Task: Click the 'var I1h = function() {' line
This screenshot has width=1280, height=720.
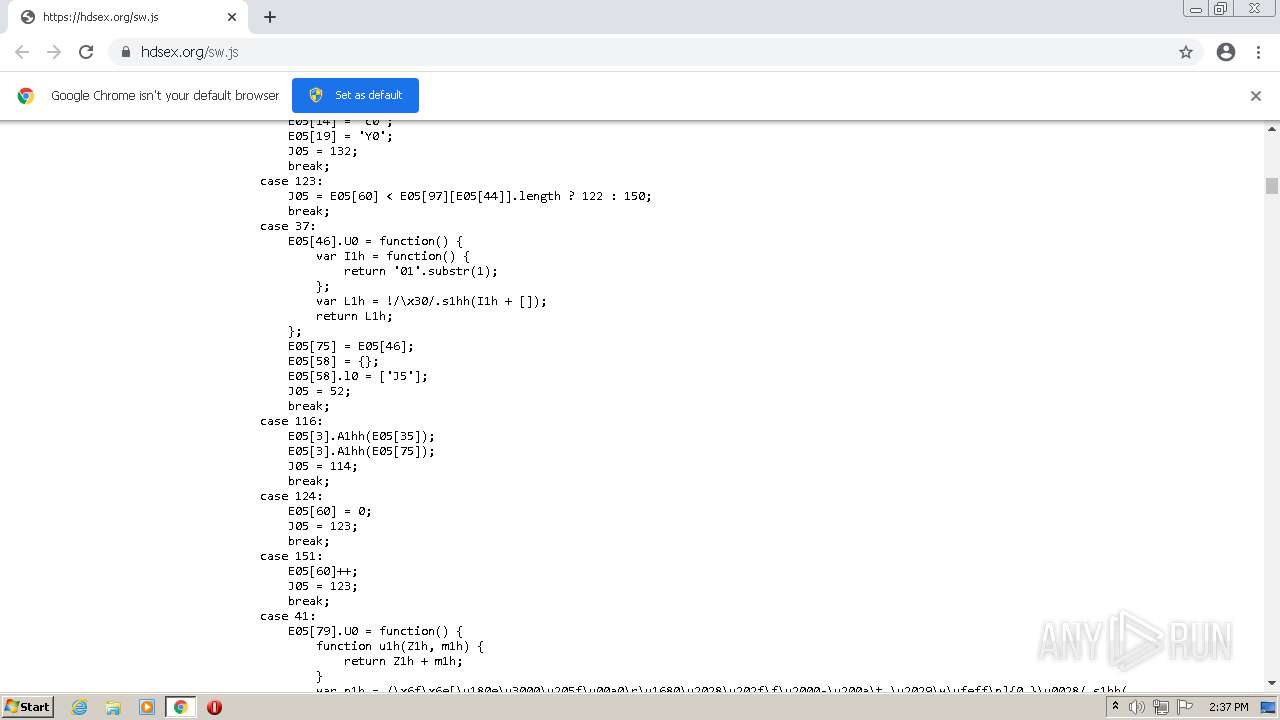Action: tap(393, 256)
